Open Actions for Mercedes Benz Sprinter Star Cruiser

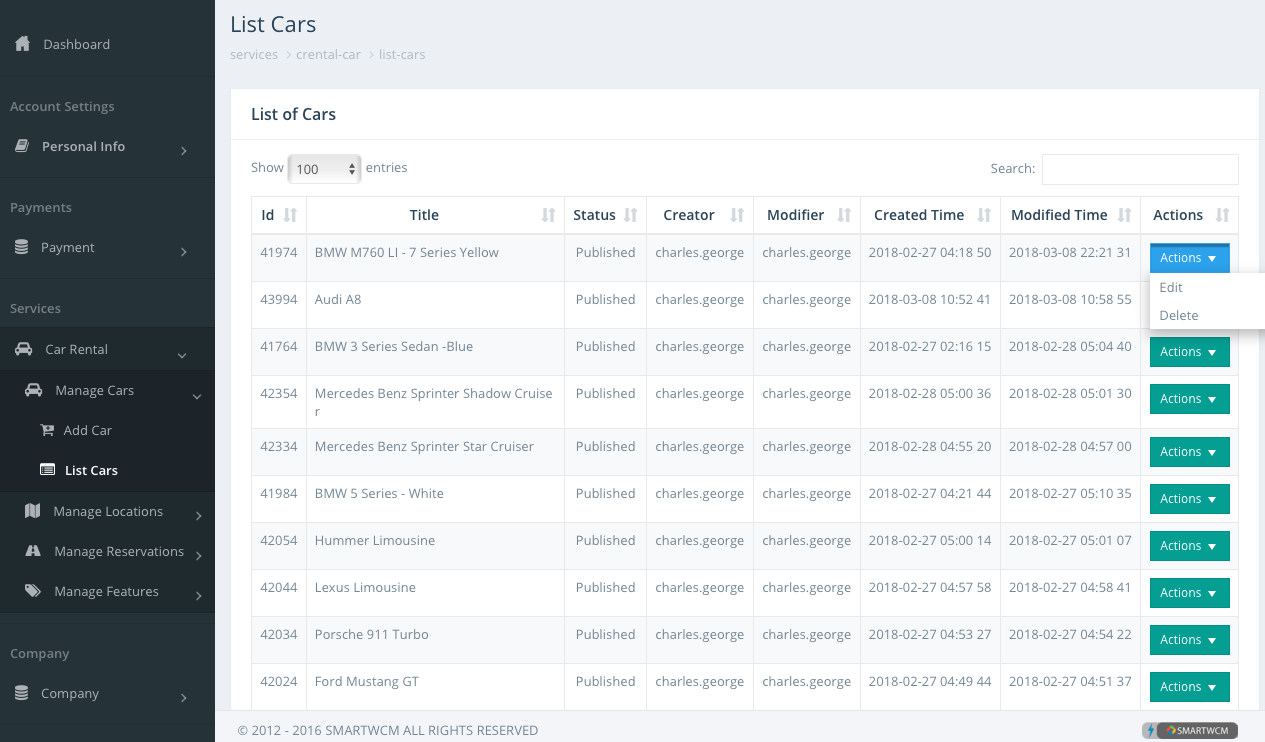1189,452
